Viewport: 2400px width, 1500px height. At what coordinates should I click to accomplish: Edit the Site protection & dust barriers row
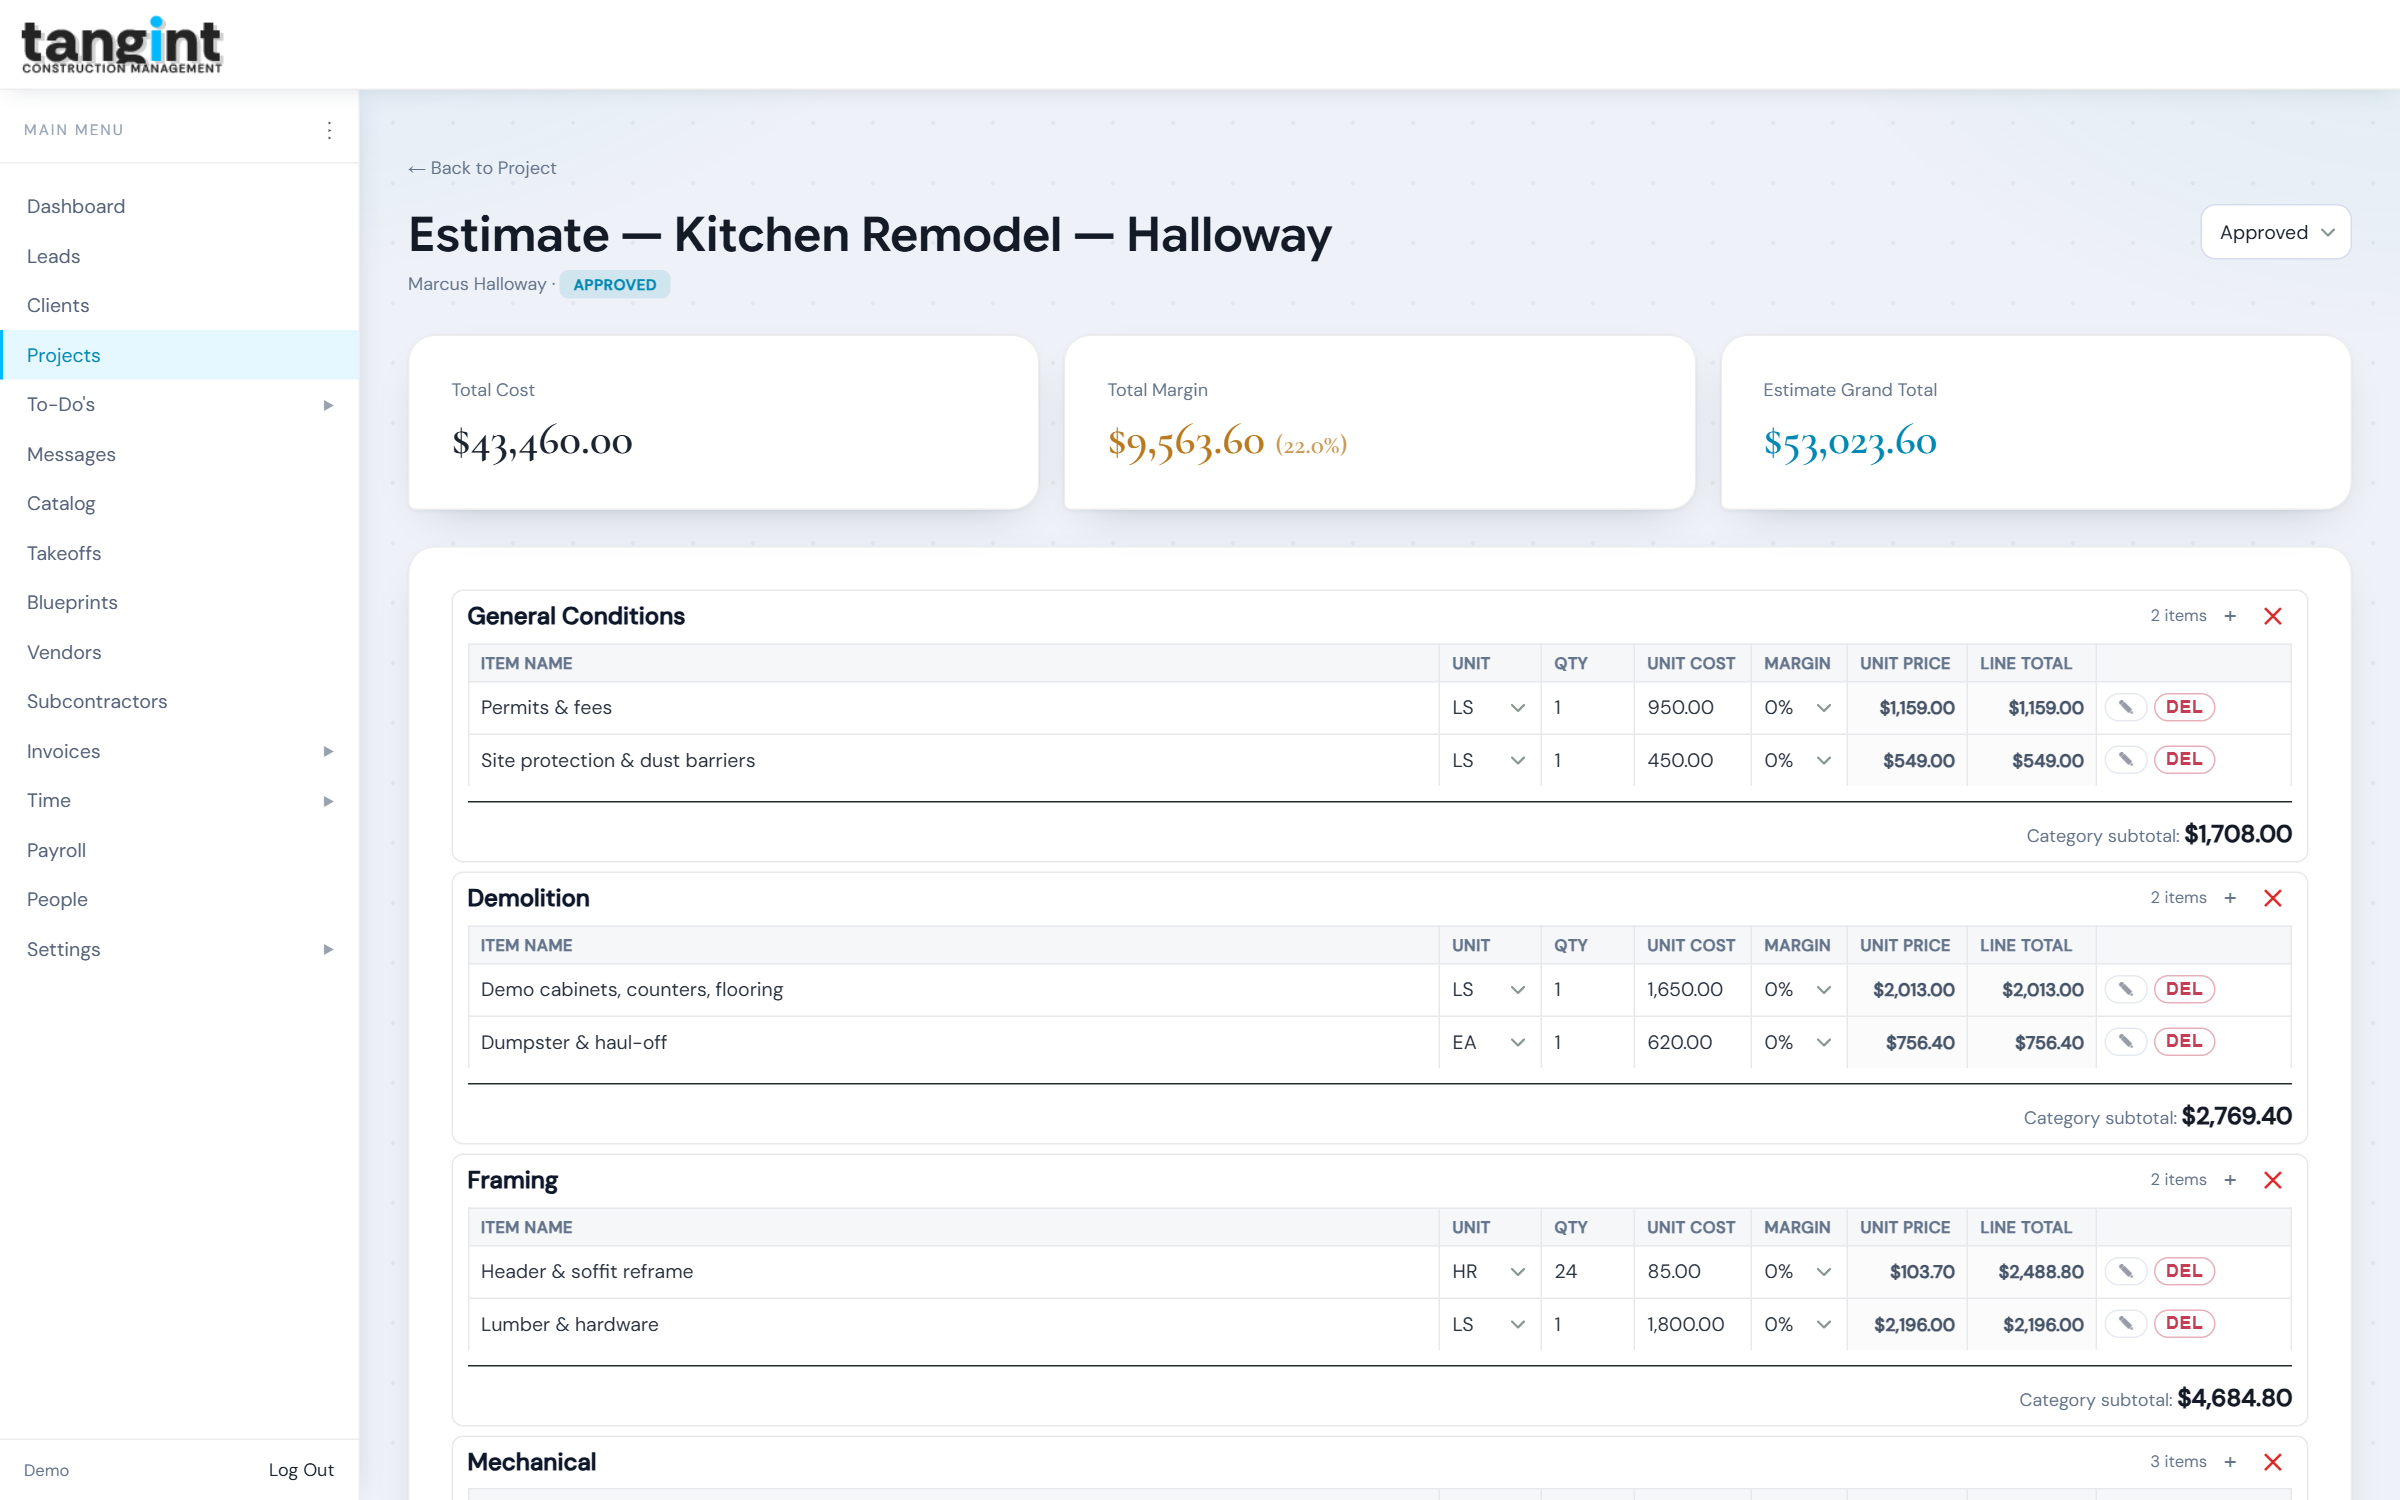coord(2126,760)
